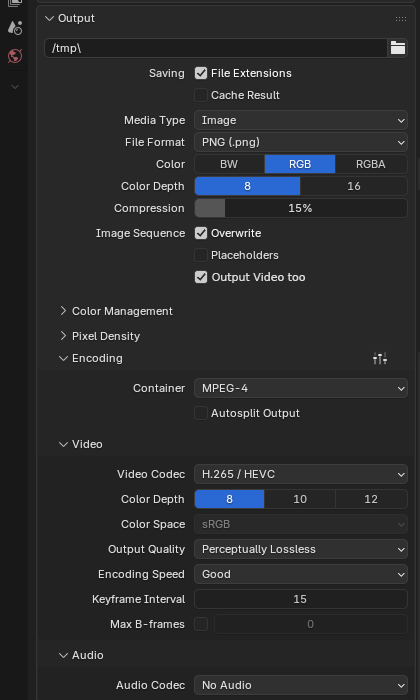Open the Audio Codec dropdown
The image size is (420, 700).
pyautogui.click(x=301, y=685)
